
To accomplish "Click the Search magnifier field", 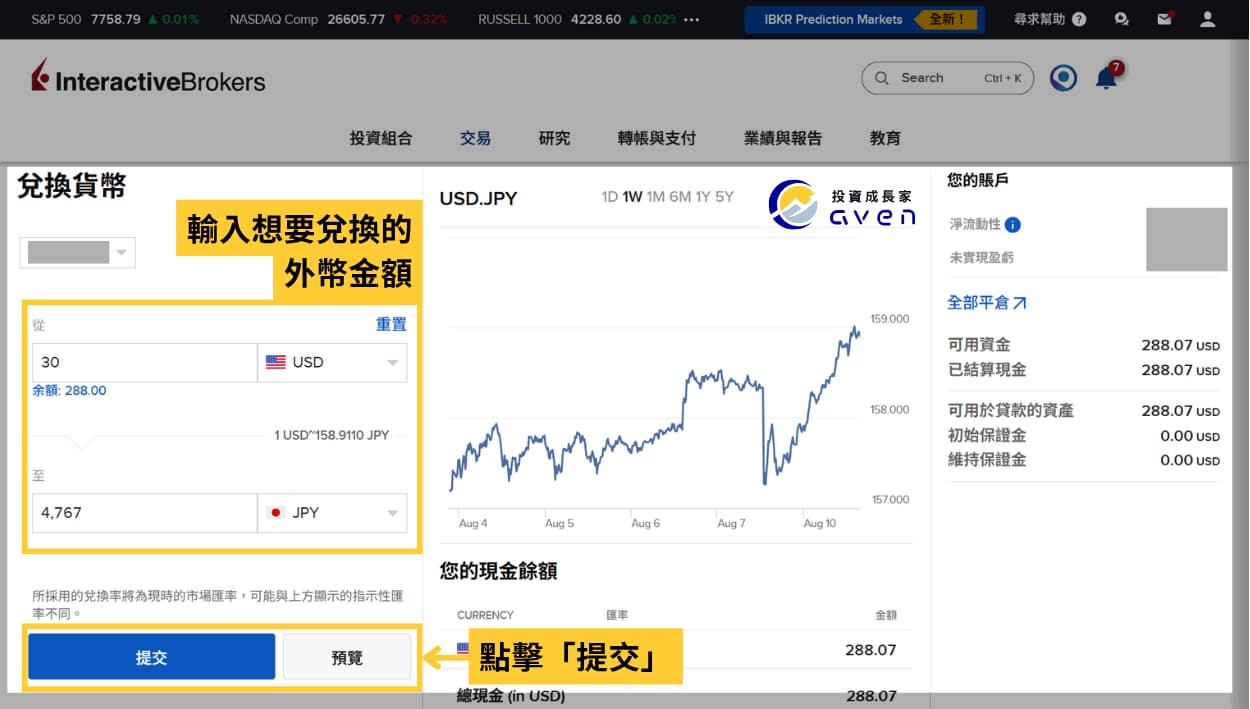I will tap(947, 78).
